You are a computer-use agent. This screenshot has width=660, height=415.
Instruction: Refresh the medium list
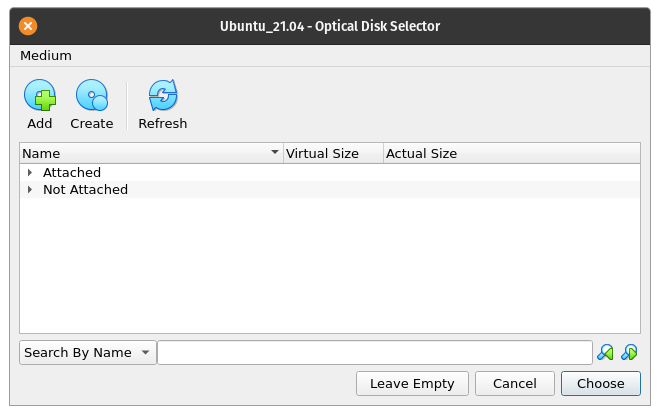coord(162,97)
